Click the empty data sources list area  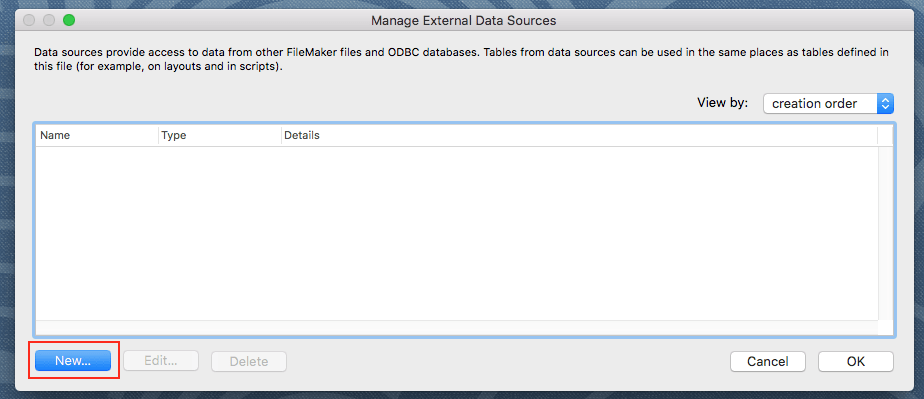point(457,233)
